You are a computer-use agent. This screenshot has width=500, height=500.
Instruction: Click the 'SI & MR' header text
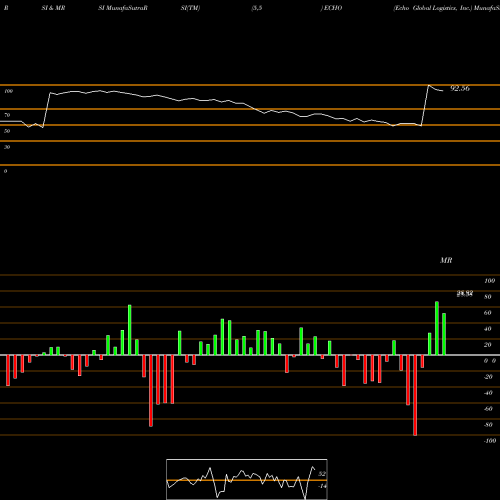53,8
